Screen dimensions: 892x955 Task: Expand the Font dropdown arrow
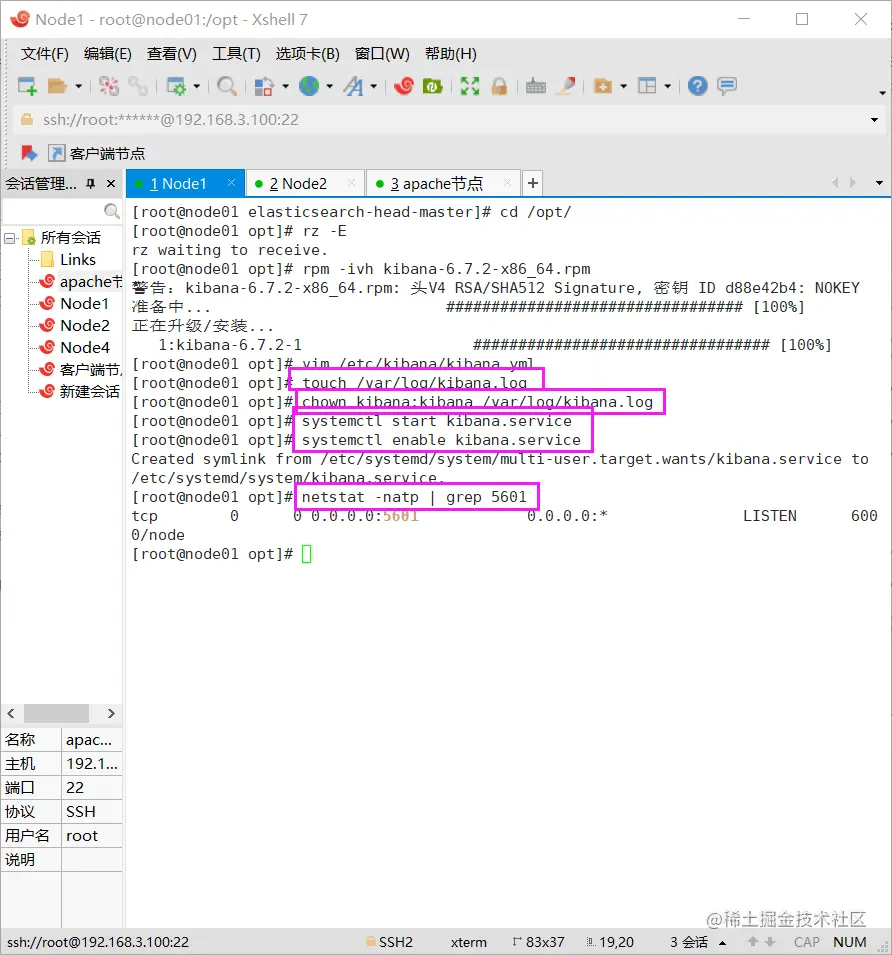coord(373,86)
